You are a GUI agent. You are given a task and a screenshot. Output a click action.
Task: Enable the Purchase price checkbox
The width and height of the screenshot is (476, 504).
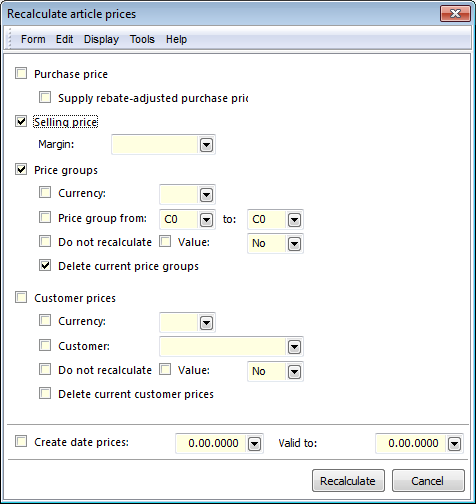click(21, 73)
